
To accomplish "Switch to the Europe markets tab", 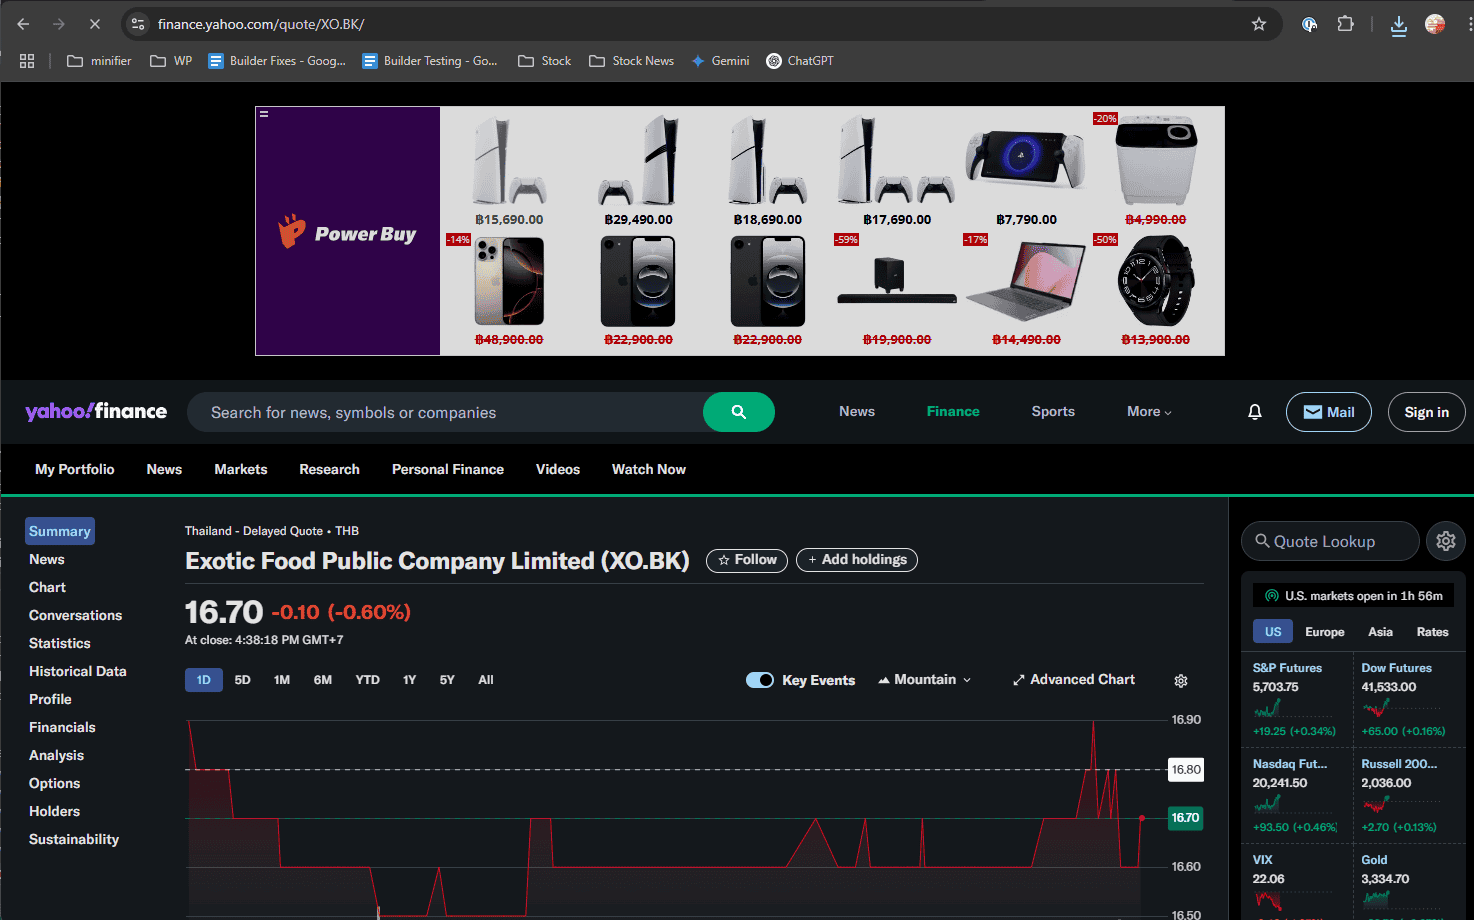I will [1324, 632].
